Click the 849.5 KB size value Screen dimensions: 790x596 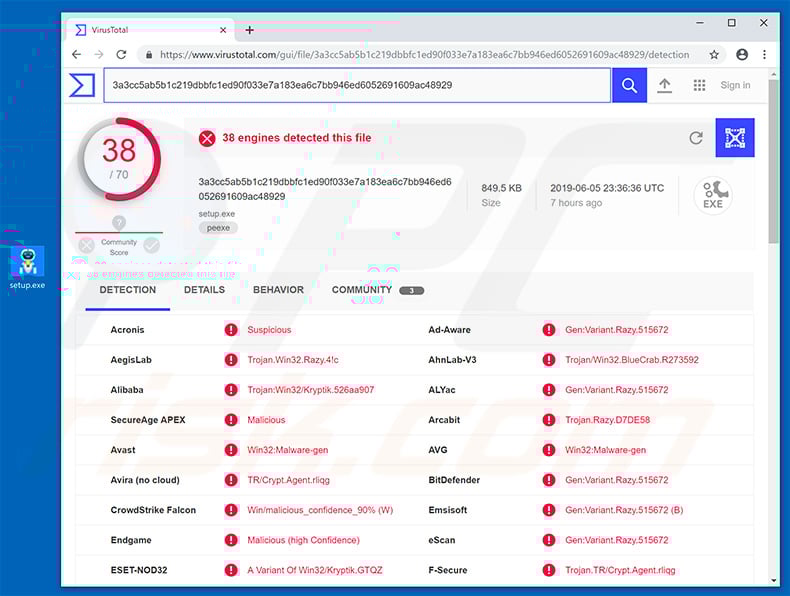pos(501,188)
